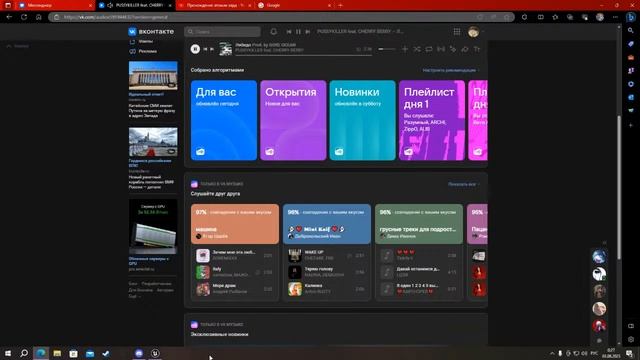Open the green 'грустные треки' playlist card
Screen dimensions: 640x360
(x=419, y=224)
